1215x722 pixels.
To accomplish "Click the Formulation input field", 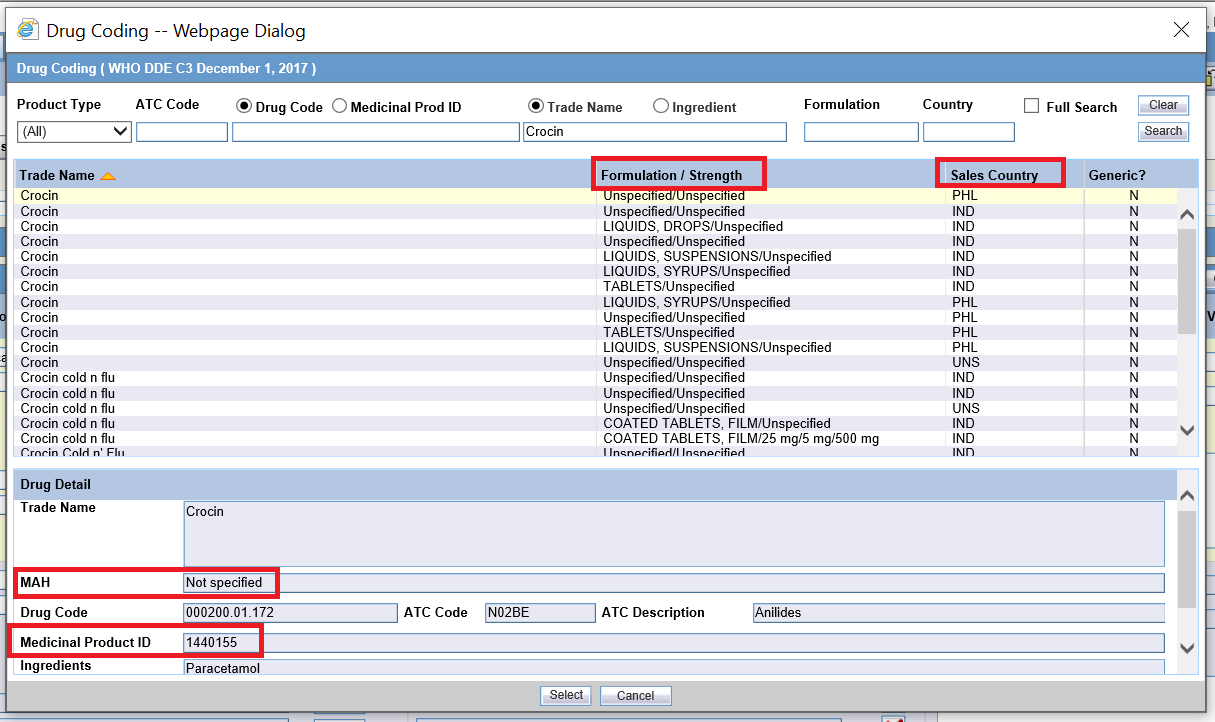I will click(x=861, y=131).
